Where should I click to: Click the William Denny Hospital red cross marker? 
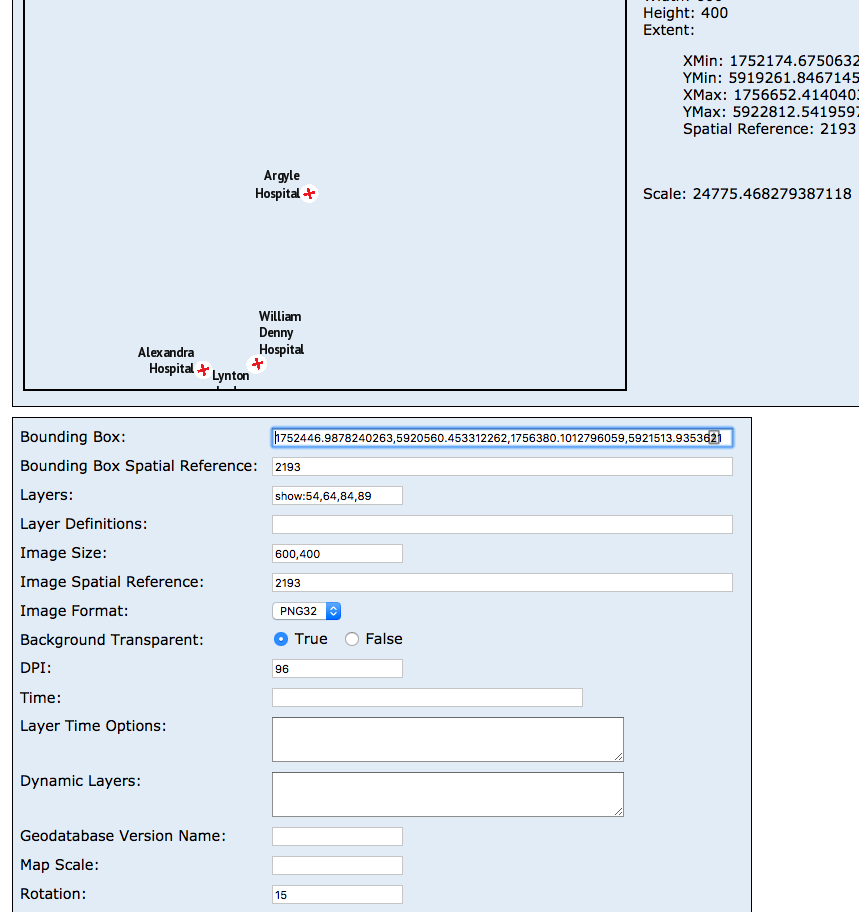point(257,364)
